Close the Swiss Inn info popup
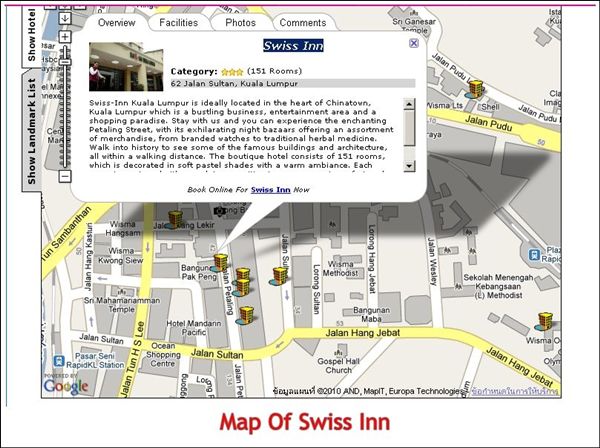 pyautogui.click(x=414, y=44)
